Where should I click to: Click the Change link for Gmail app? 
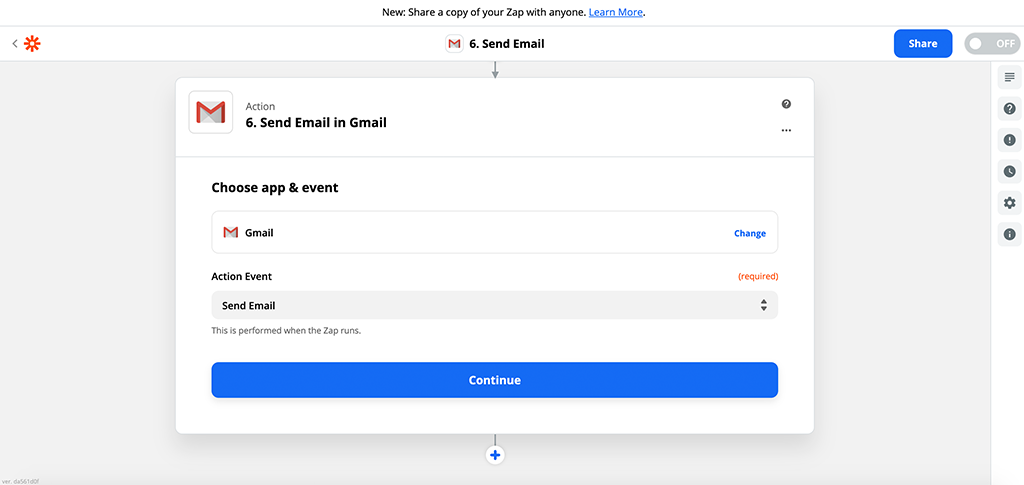point(749,233)
